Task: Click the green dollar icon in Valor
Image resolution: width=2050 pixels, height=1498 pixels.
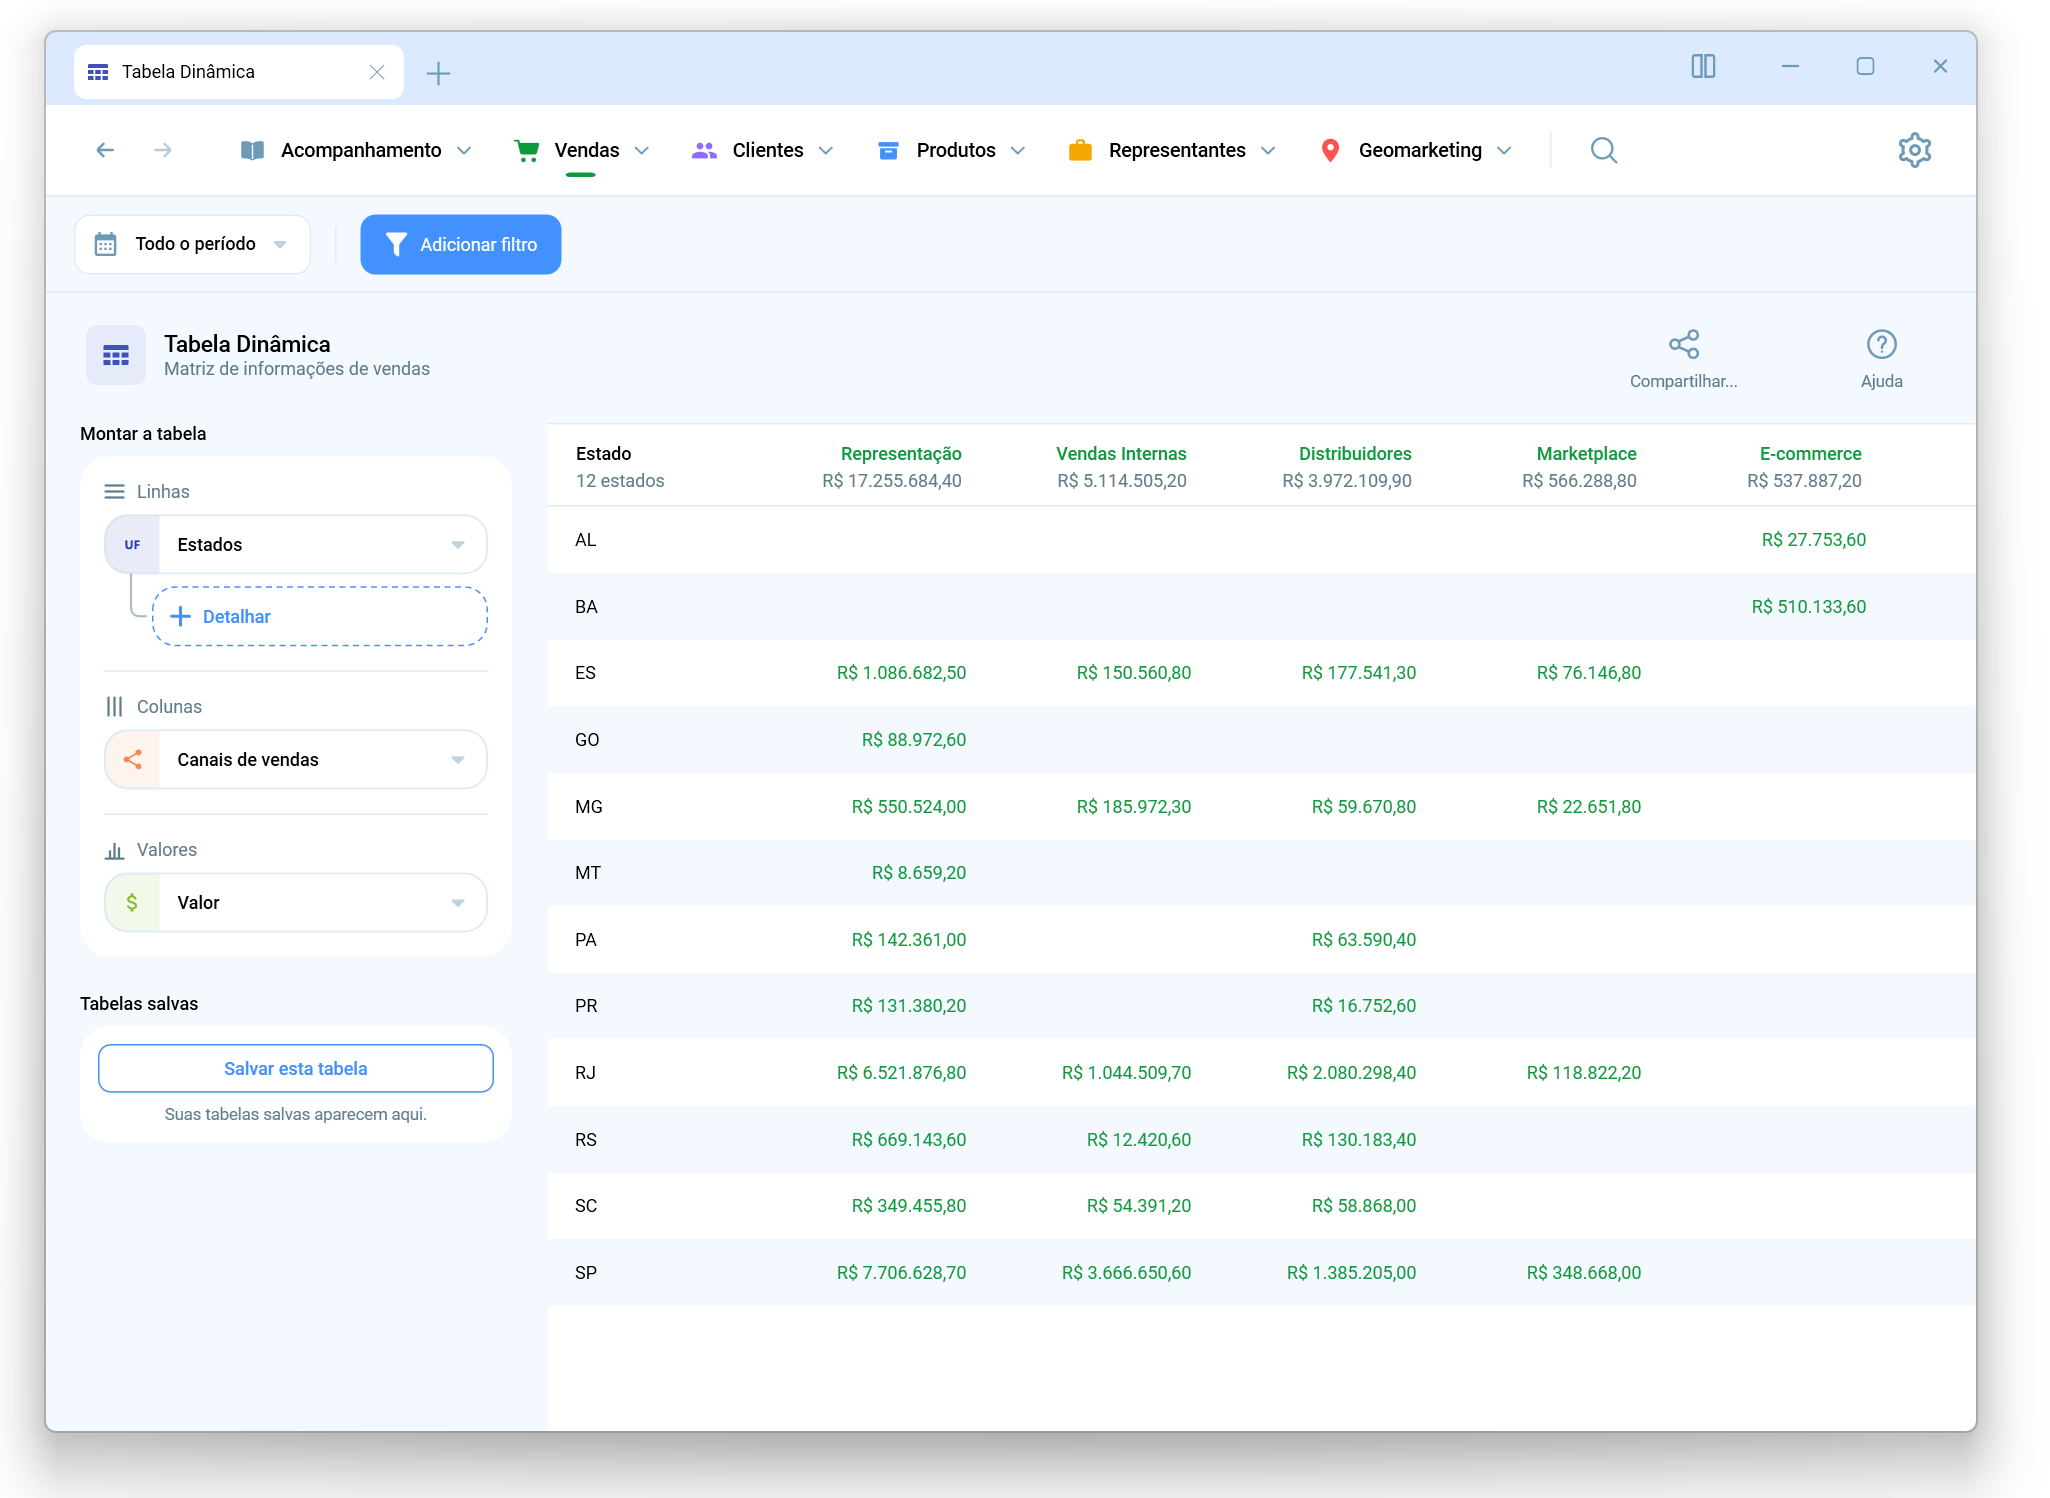Action: pyautogui.click(x=132, y=903)
